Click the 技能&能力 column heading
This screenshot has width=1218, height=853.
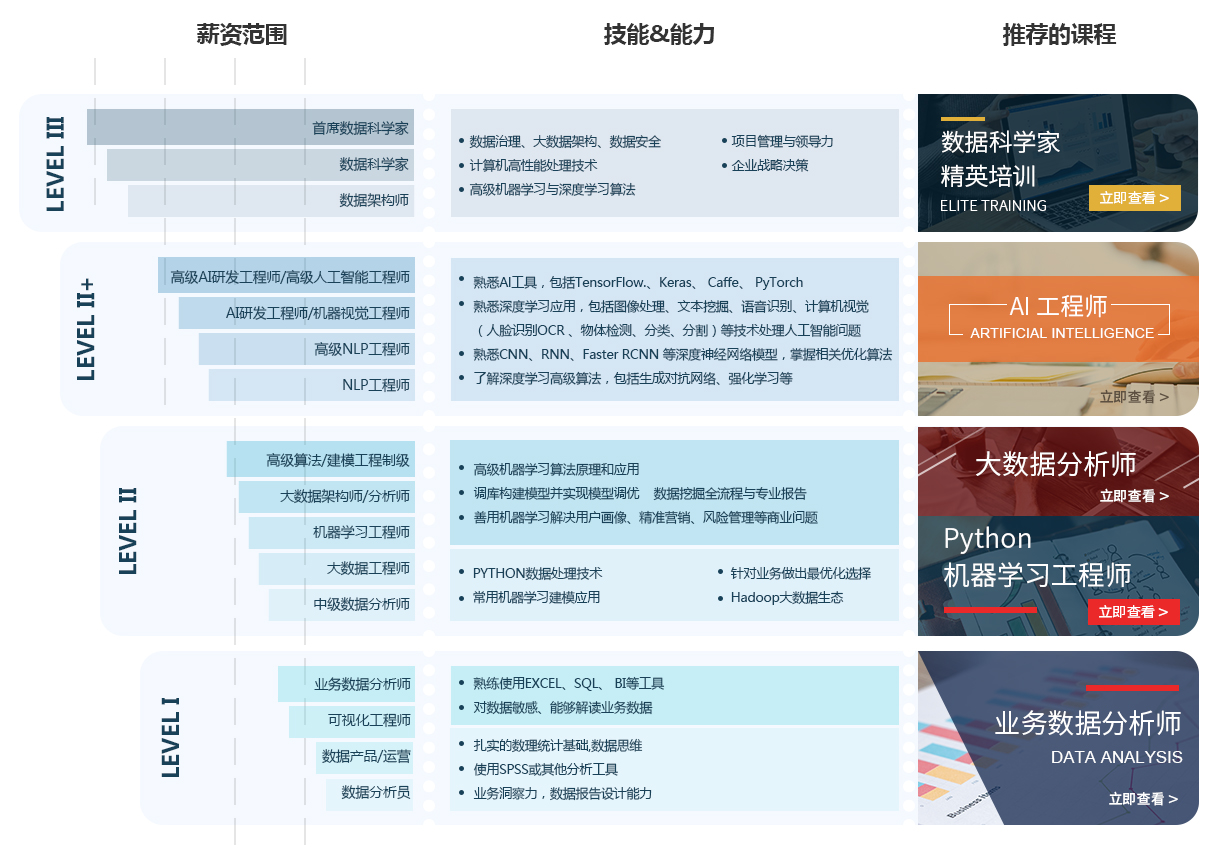[x=659, y=35]
